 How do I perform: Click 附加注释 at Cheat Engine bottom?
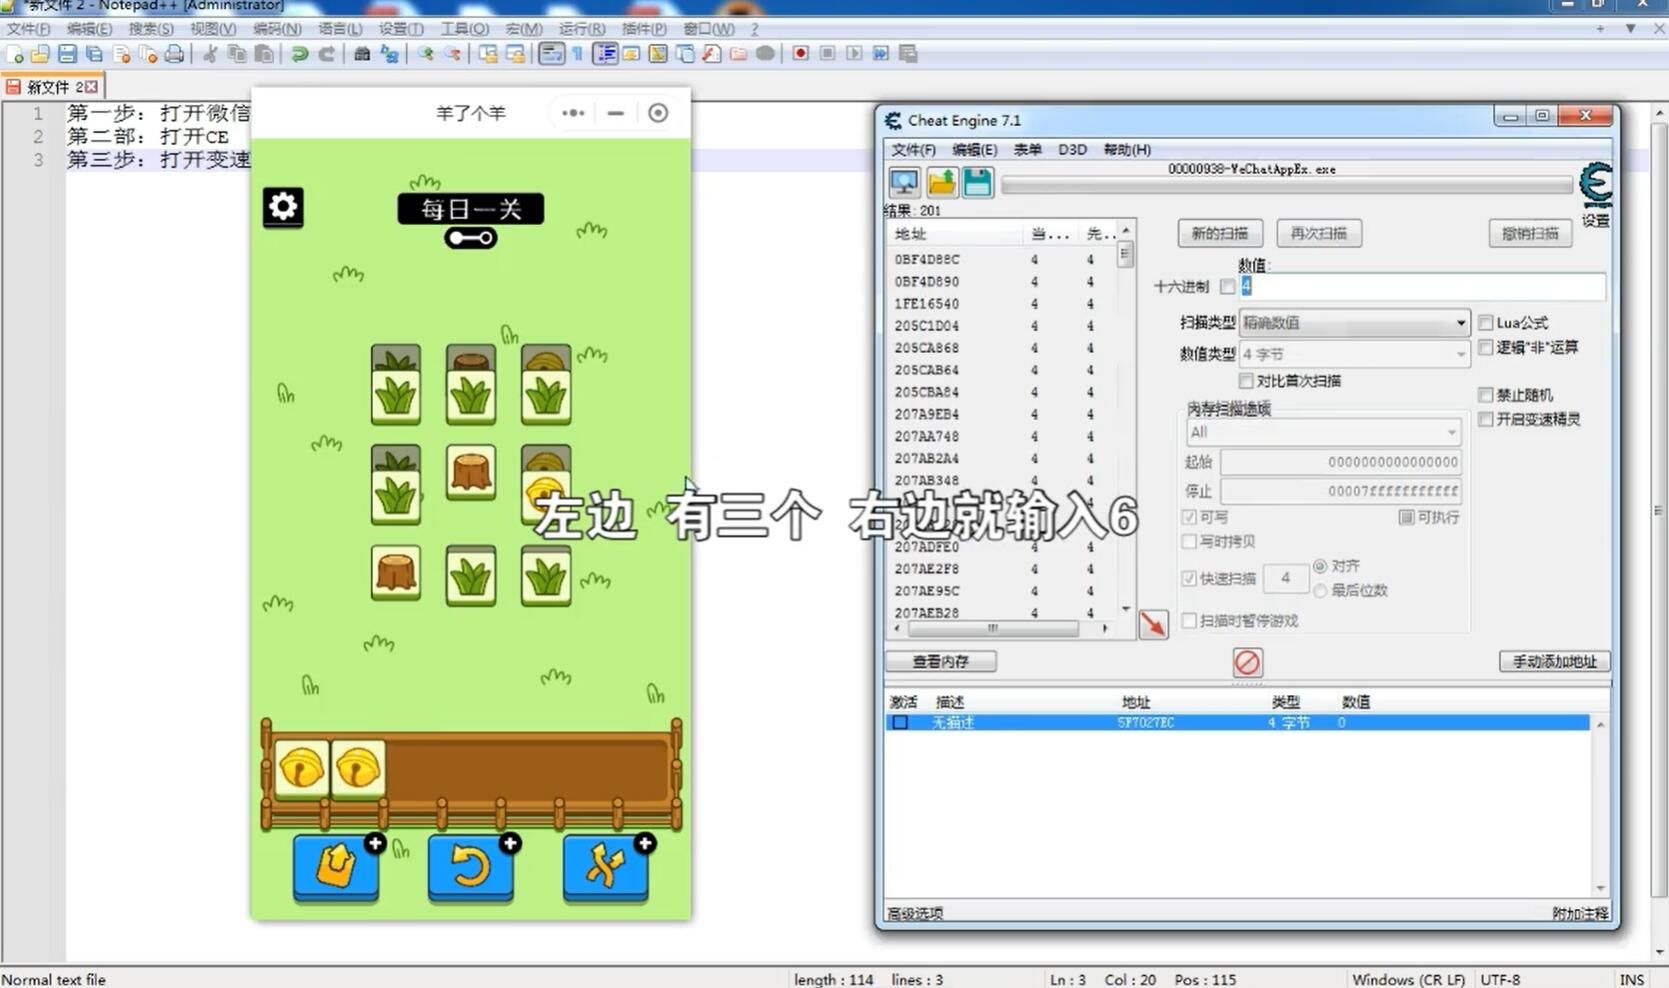coord(1580,913)
